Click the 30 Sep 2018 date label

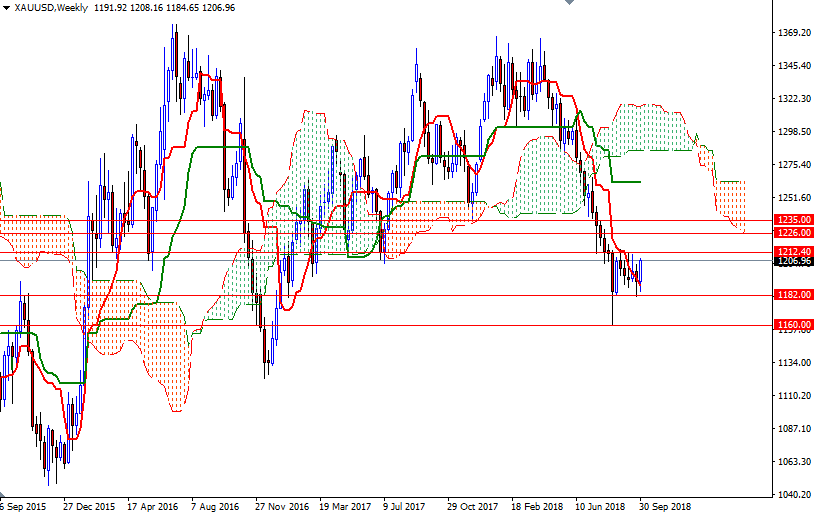665,506
